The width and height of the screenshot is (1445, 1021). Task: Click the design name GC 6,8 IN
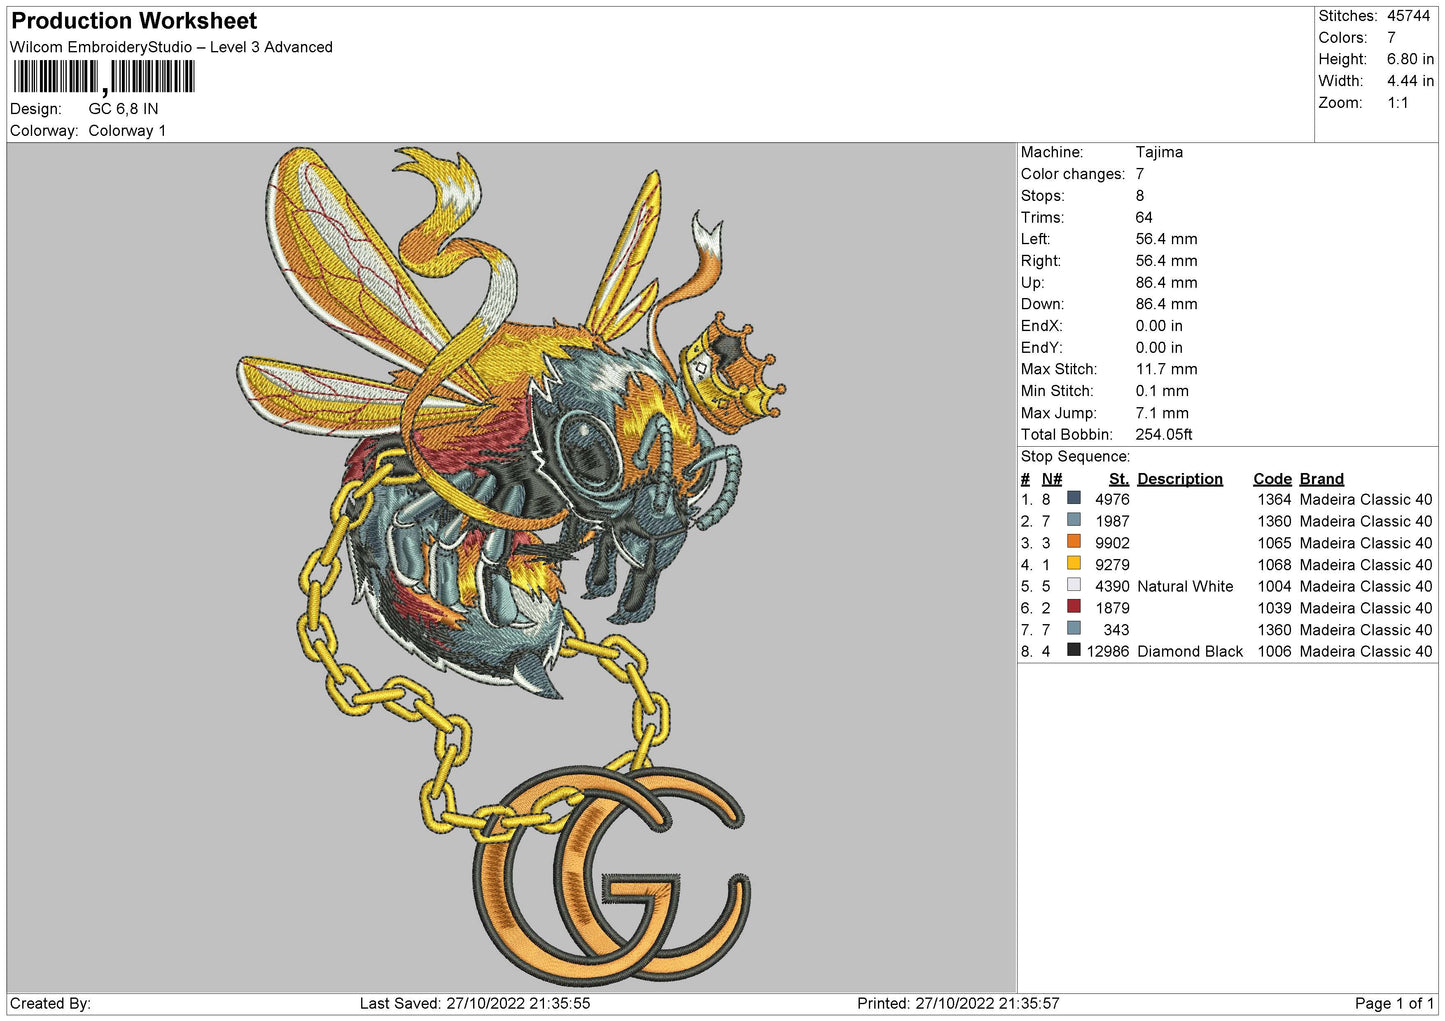(x=123, y=109)
